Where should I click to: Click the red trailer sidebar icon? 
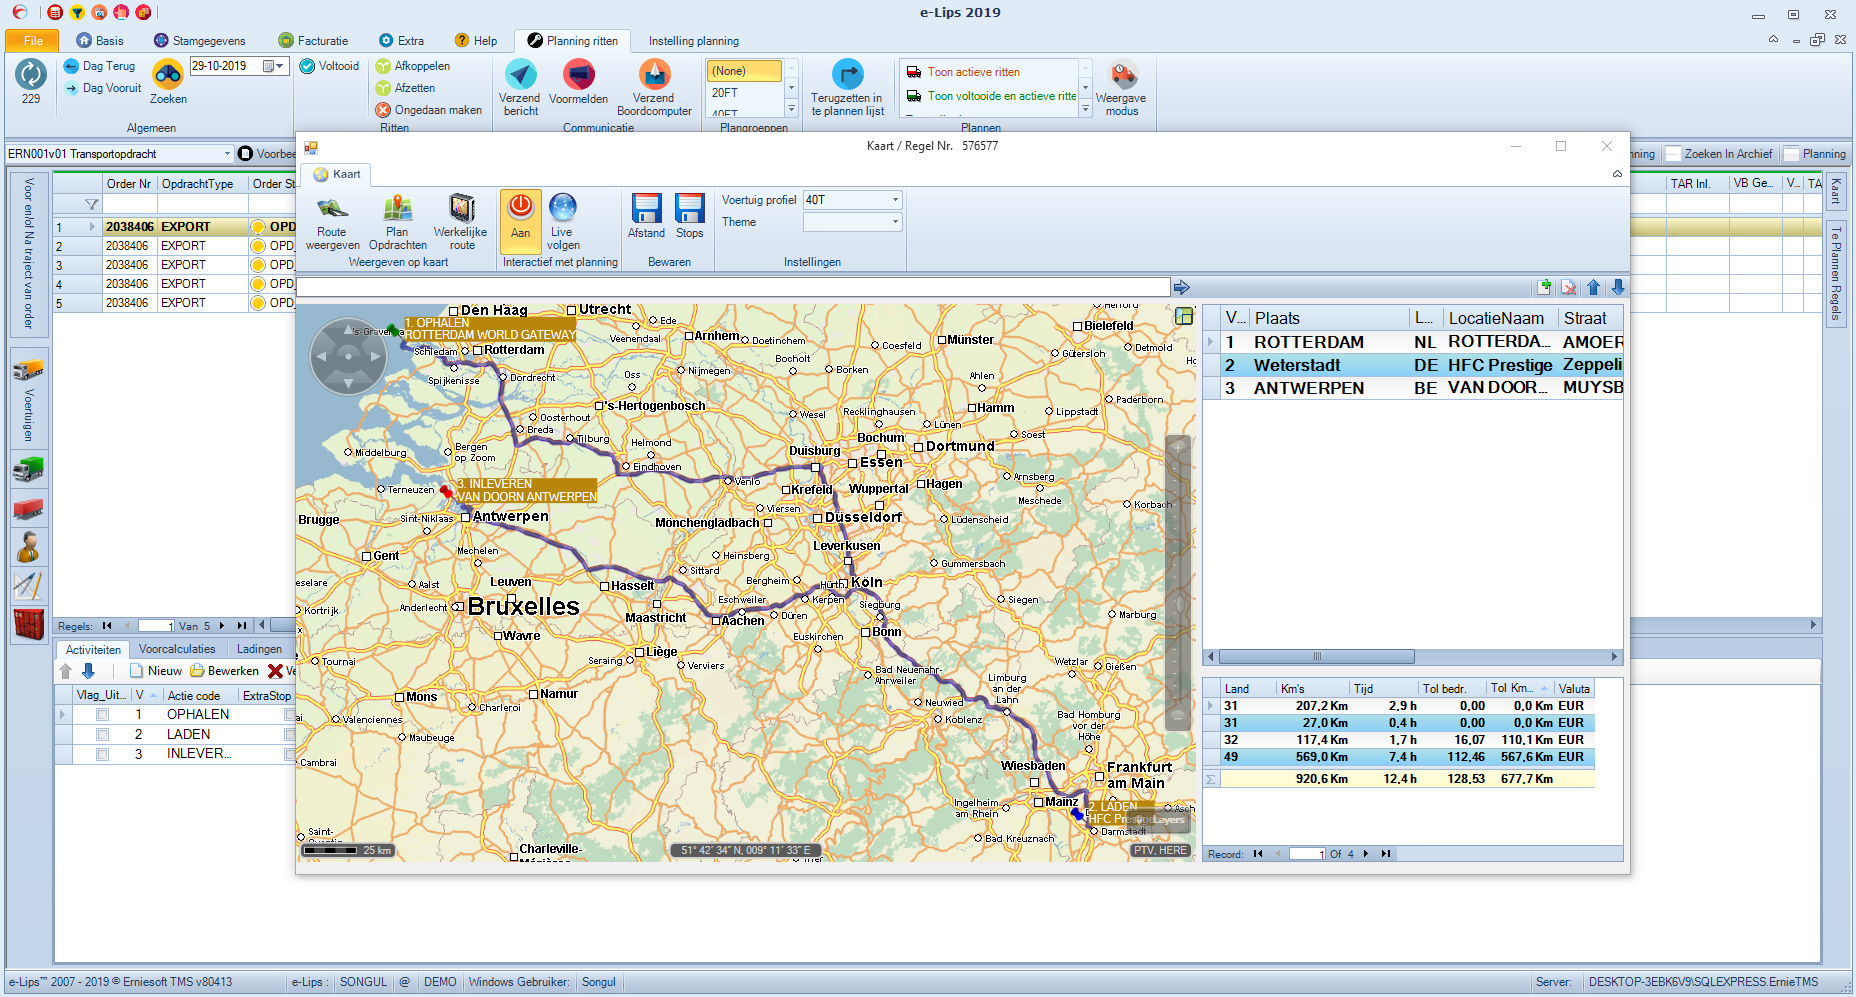pos(28,508)
